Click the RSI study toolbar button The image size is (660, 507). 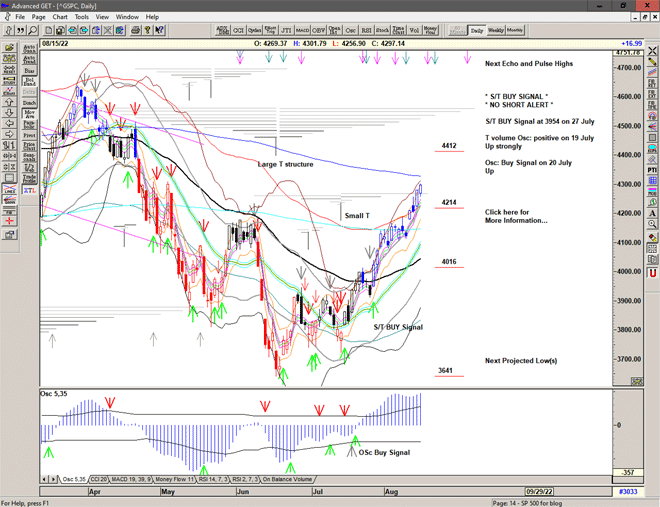tap(366, 29)
